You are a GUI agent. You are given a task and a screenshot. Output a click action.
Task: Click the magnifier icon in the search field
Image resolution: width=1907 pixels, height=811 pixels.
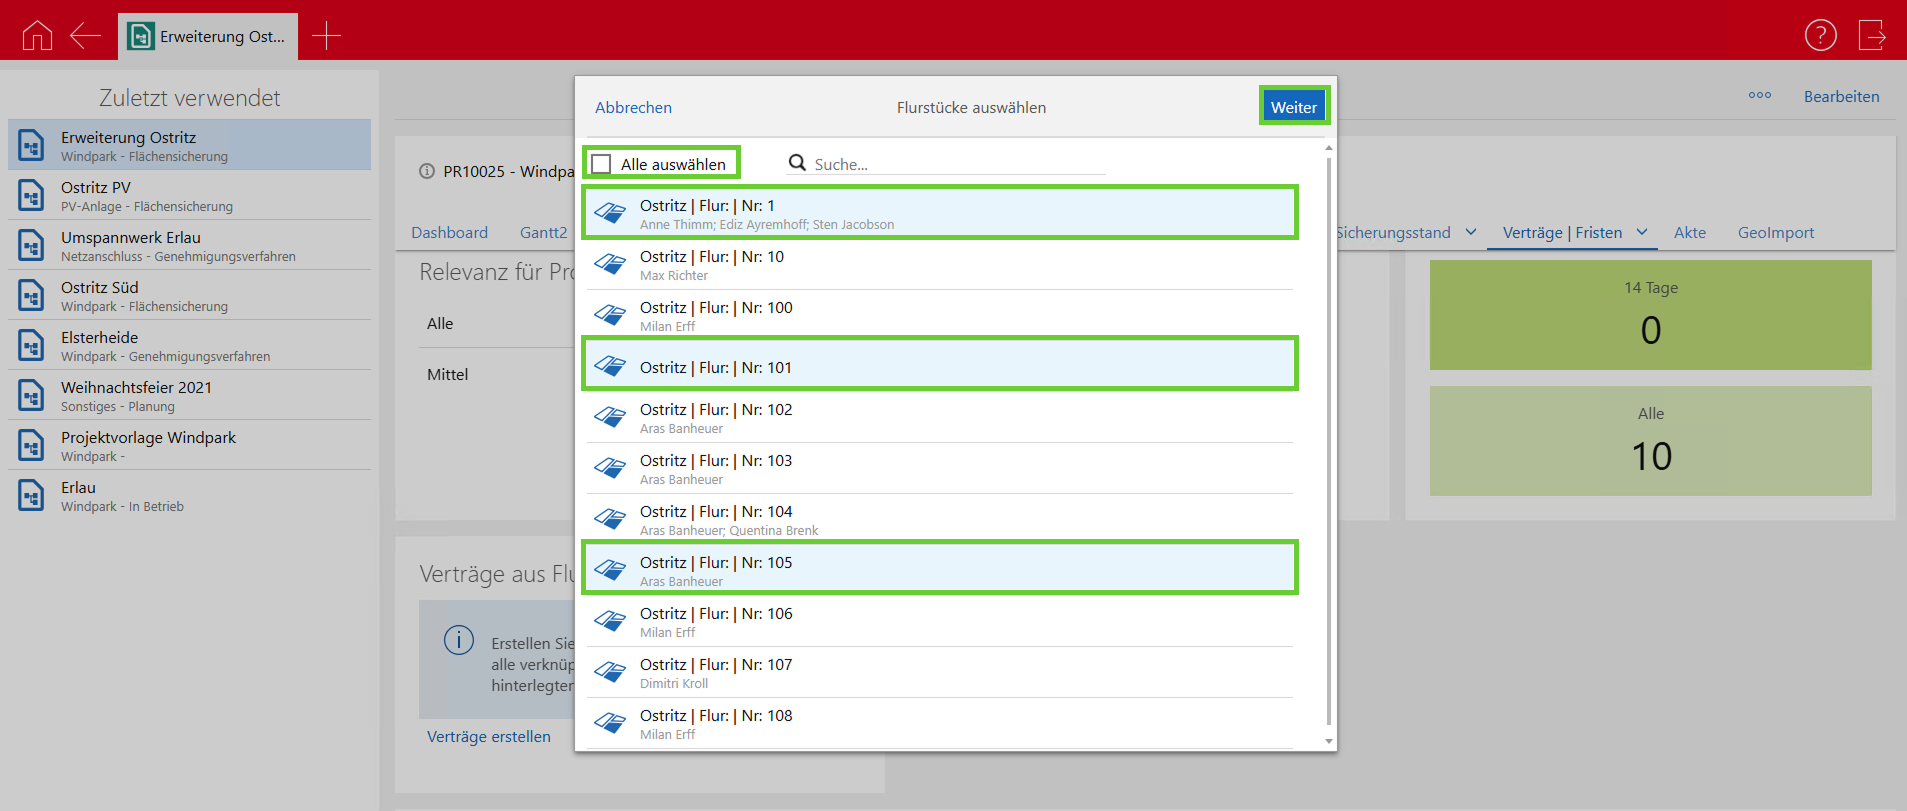(797, 163)
